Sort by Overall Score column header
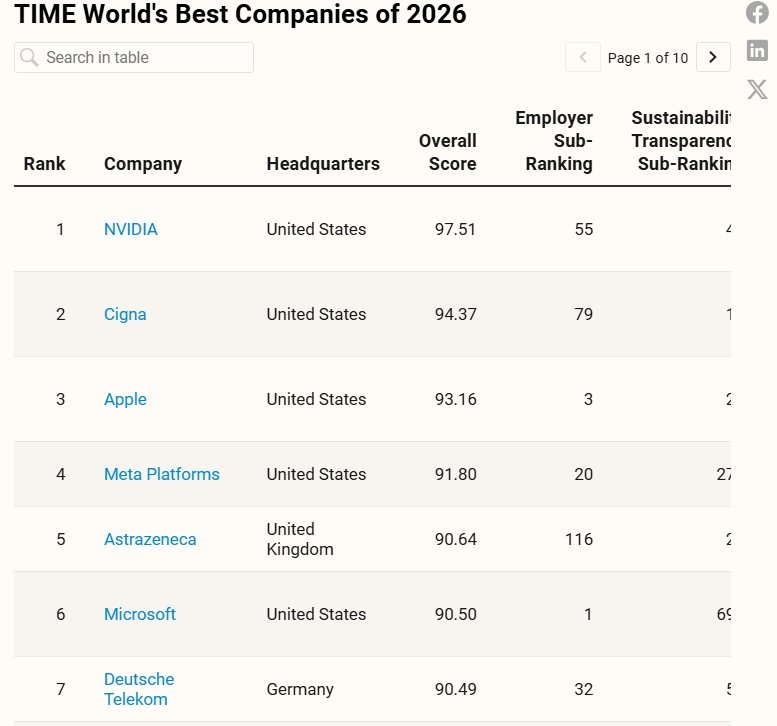The width and height of the screenshot is (777, 726). point(447,152)
